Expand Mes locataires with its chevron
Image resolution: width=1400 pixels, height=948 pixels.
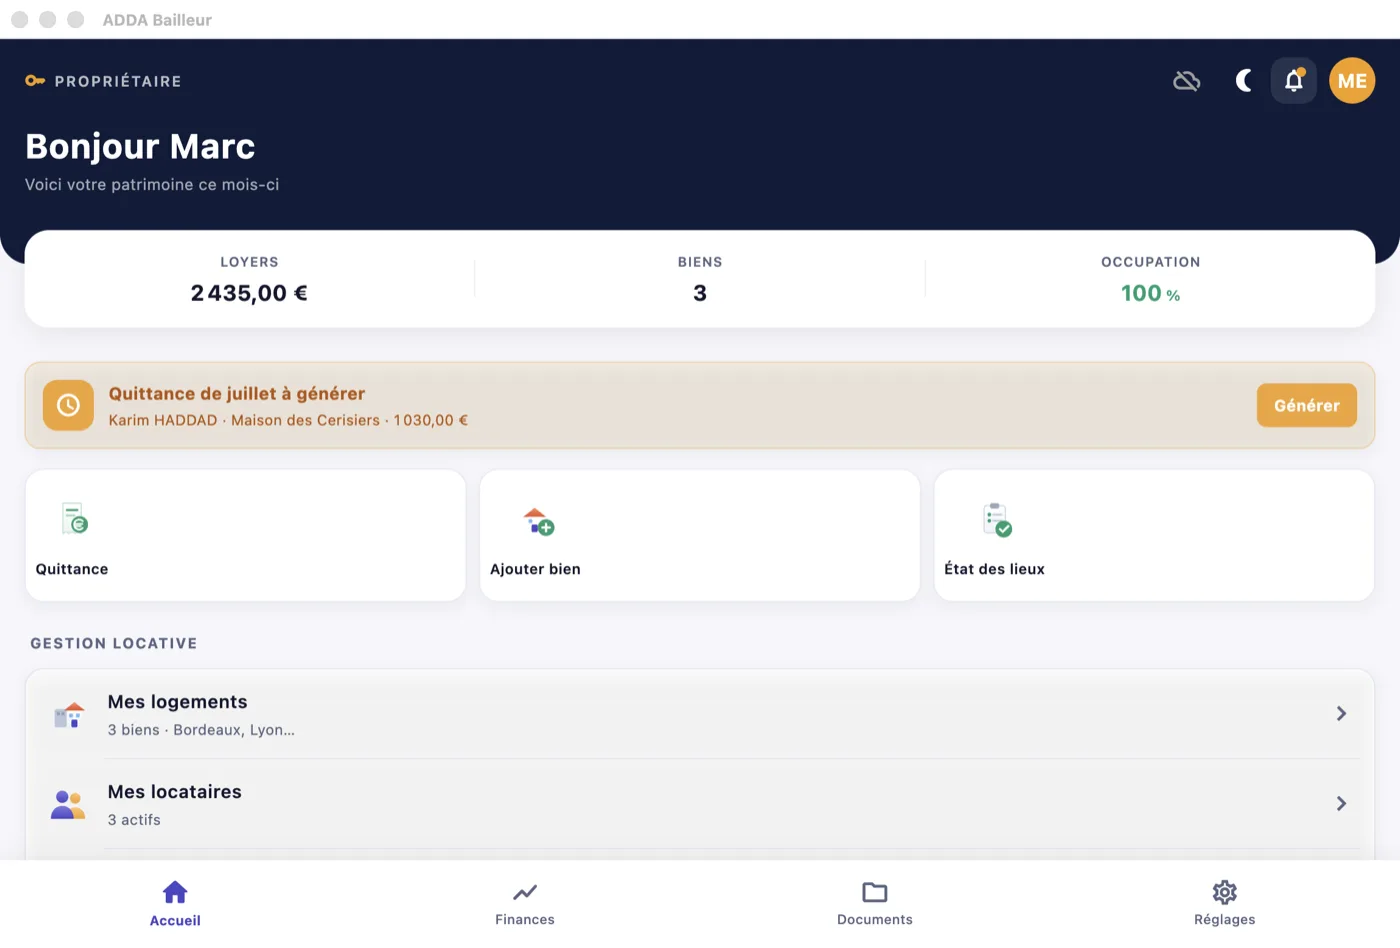[x=1341, y=804]
